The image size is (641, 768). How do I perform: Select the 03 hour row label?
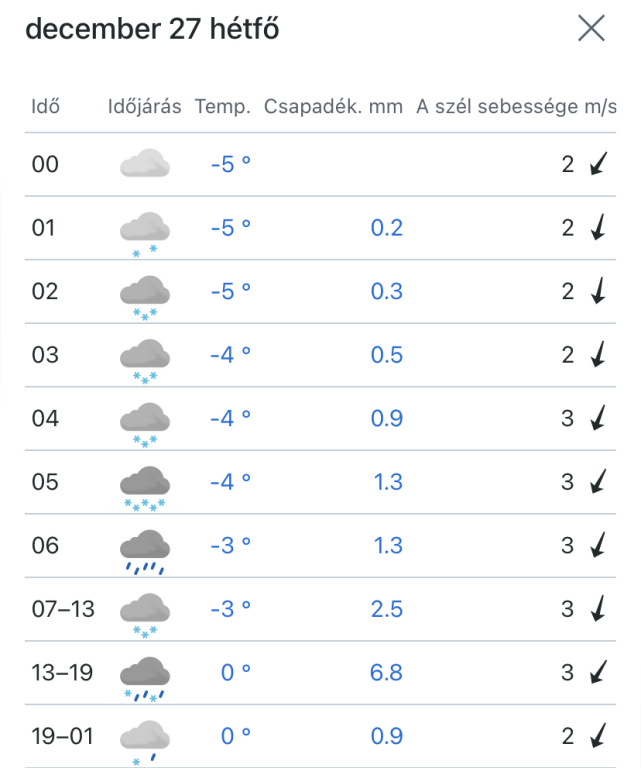(x=45, y=355)
